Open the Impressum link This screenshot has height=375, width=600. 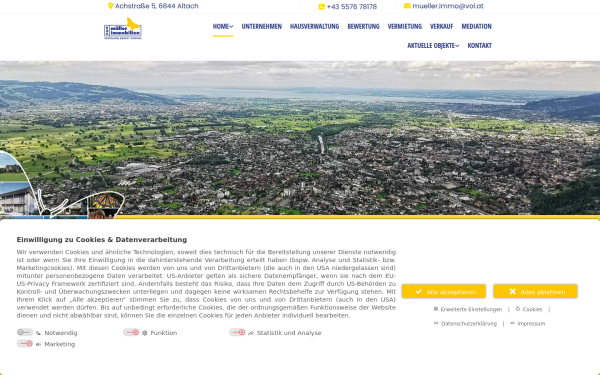[531, 323]
